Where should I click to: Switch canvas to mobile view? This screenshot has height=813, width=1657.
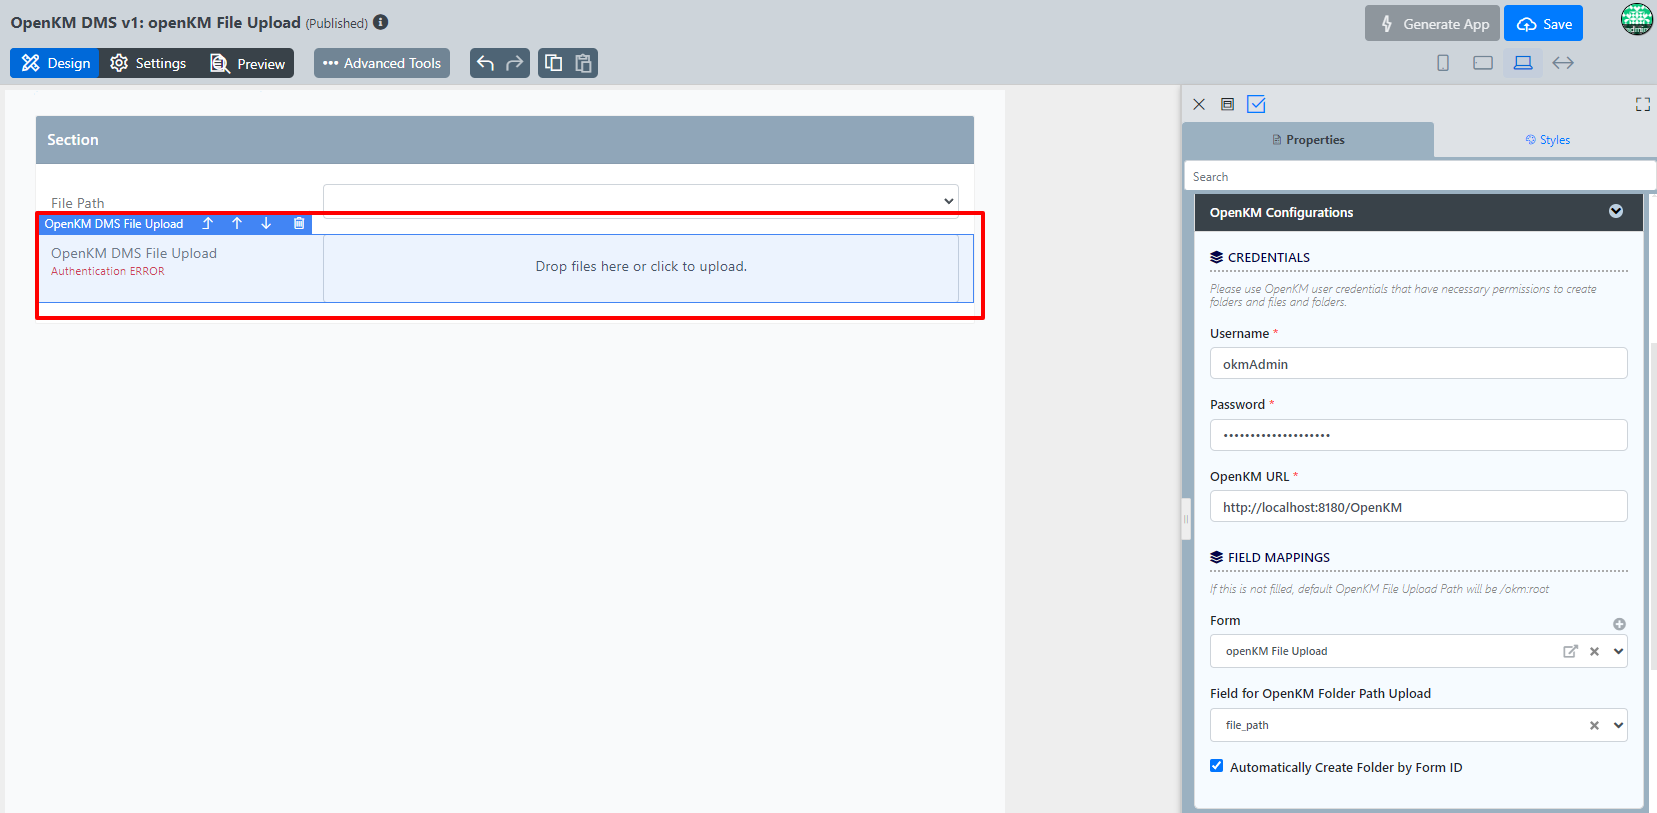point(1443,63)
